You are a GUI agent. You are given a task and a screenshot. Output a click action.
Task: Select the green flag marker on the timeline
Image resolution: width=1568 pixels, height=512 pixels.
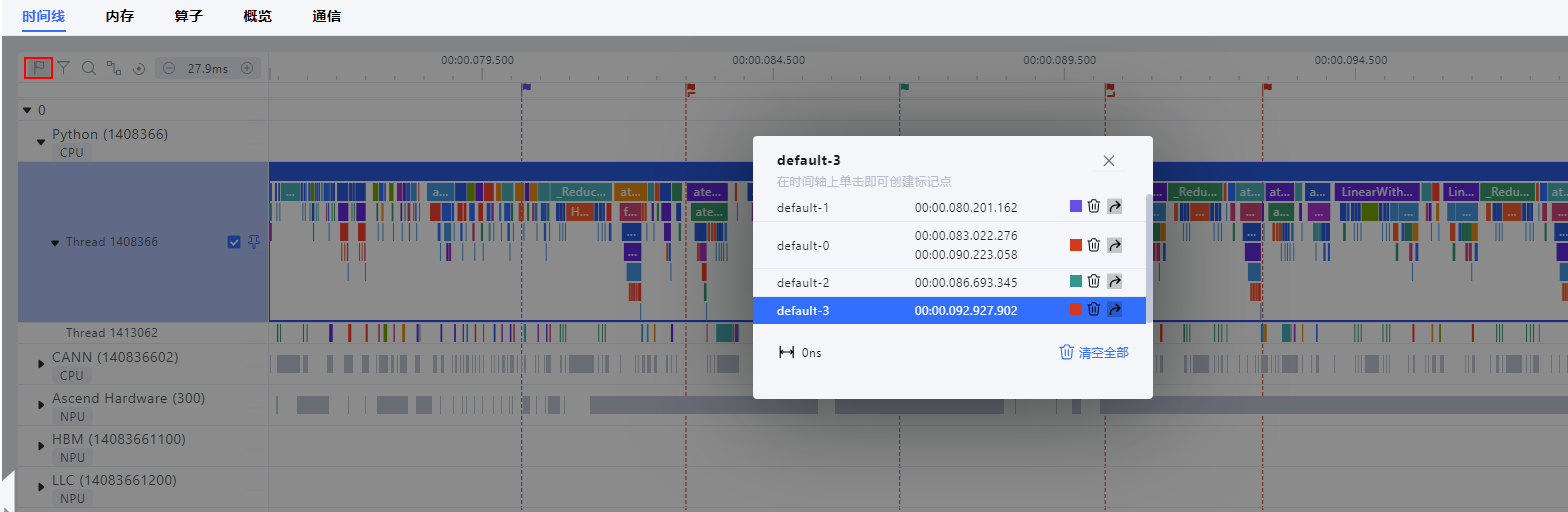[904, 88]
